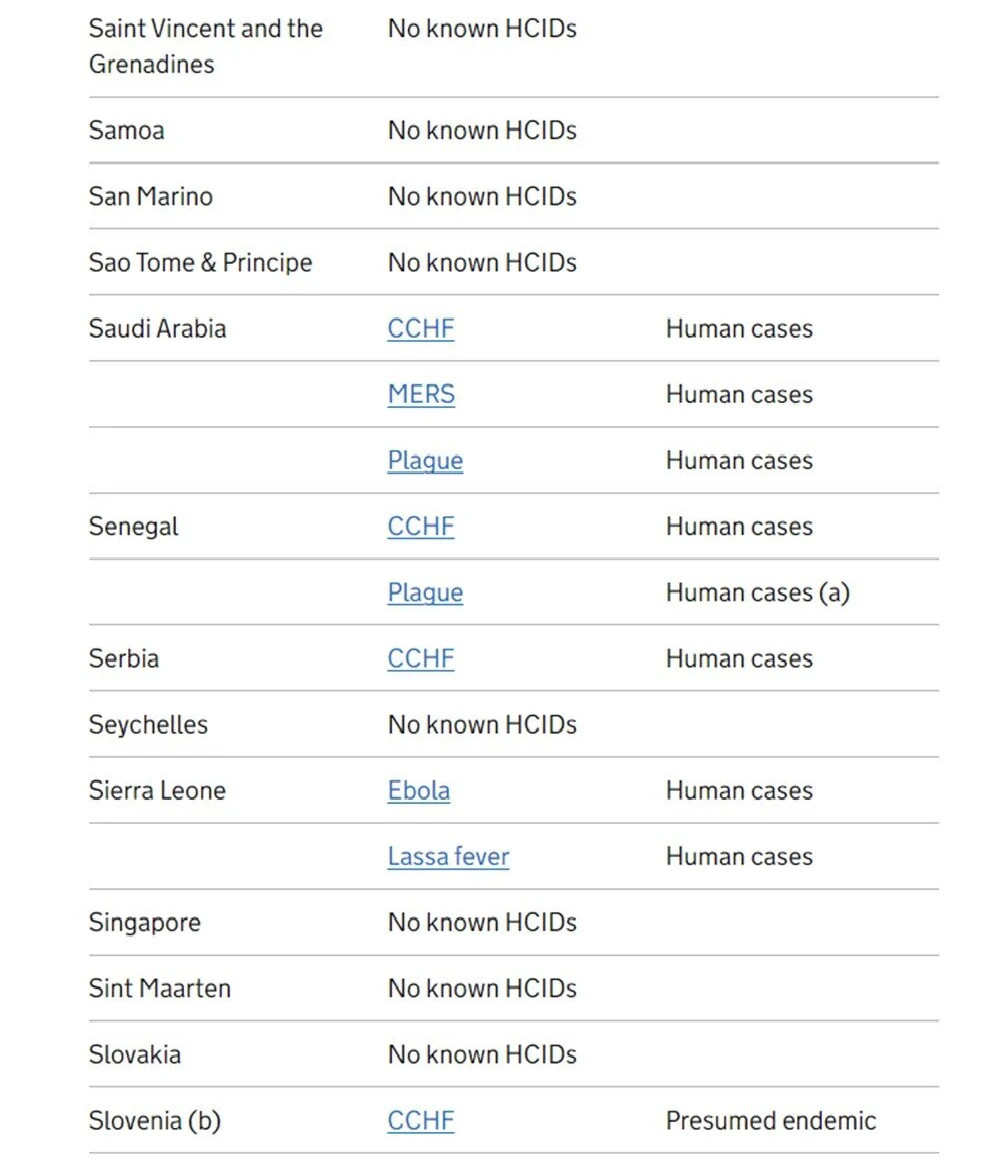Screen dimensions: 1000x1168
Task: Click the 'Presumed endemic' status text
Action: pyautogui.click(x=771, y=1120)
